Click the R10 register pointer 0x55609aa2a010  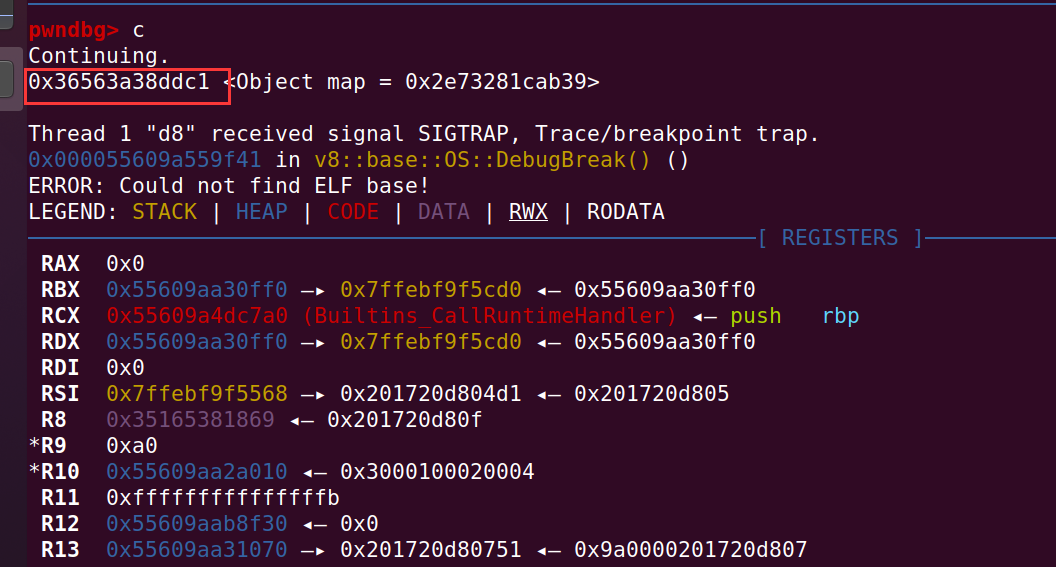(x=197, y=472)
